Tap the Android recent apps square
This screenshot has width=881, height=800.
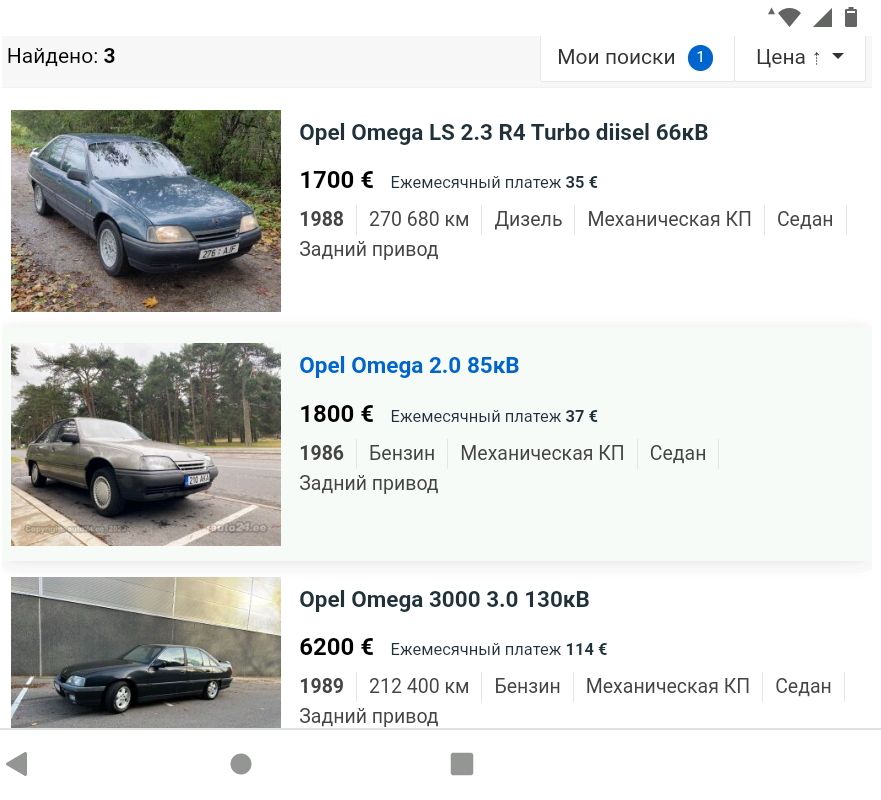click(462, 763)
